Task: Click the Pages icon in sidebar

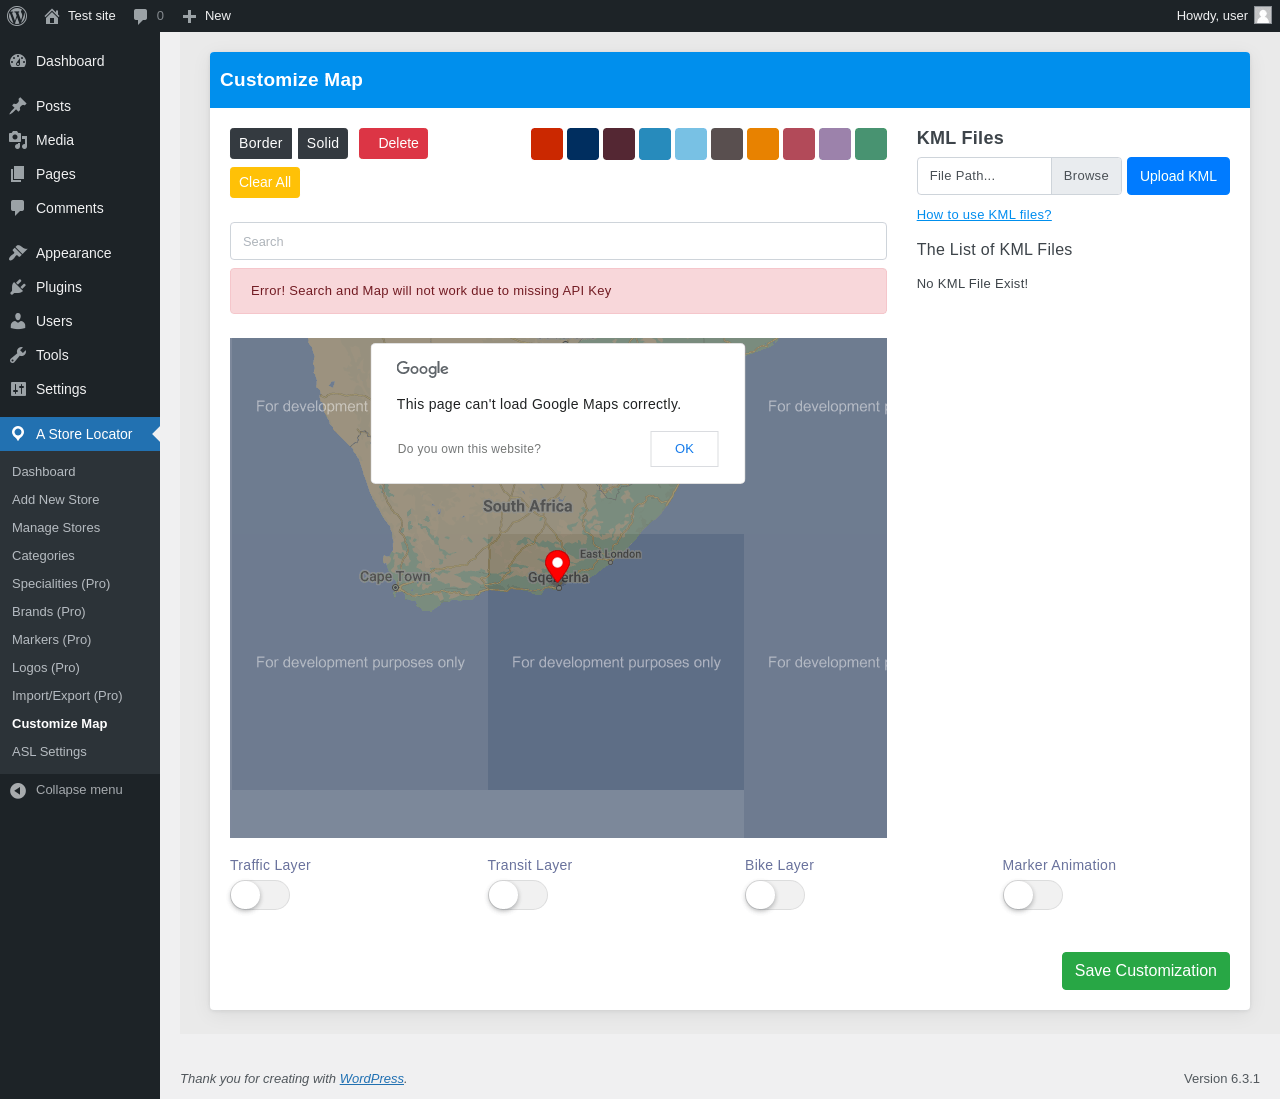Action: point(18,174)
